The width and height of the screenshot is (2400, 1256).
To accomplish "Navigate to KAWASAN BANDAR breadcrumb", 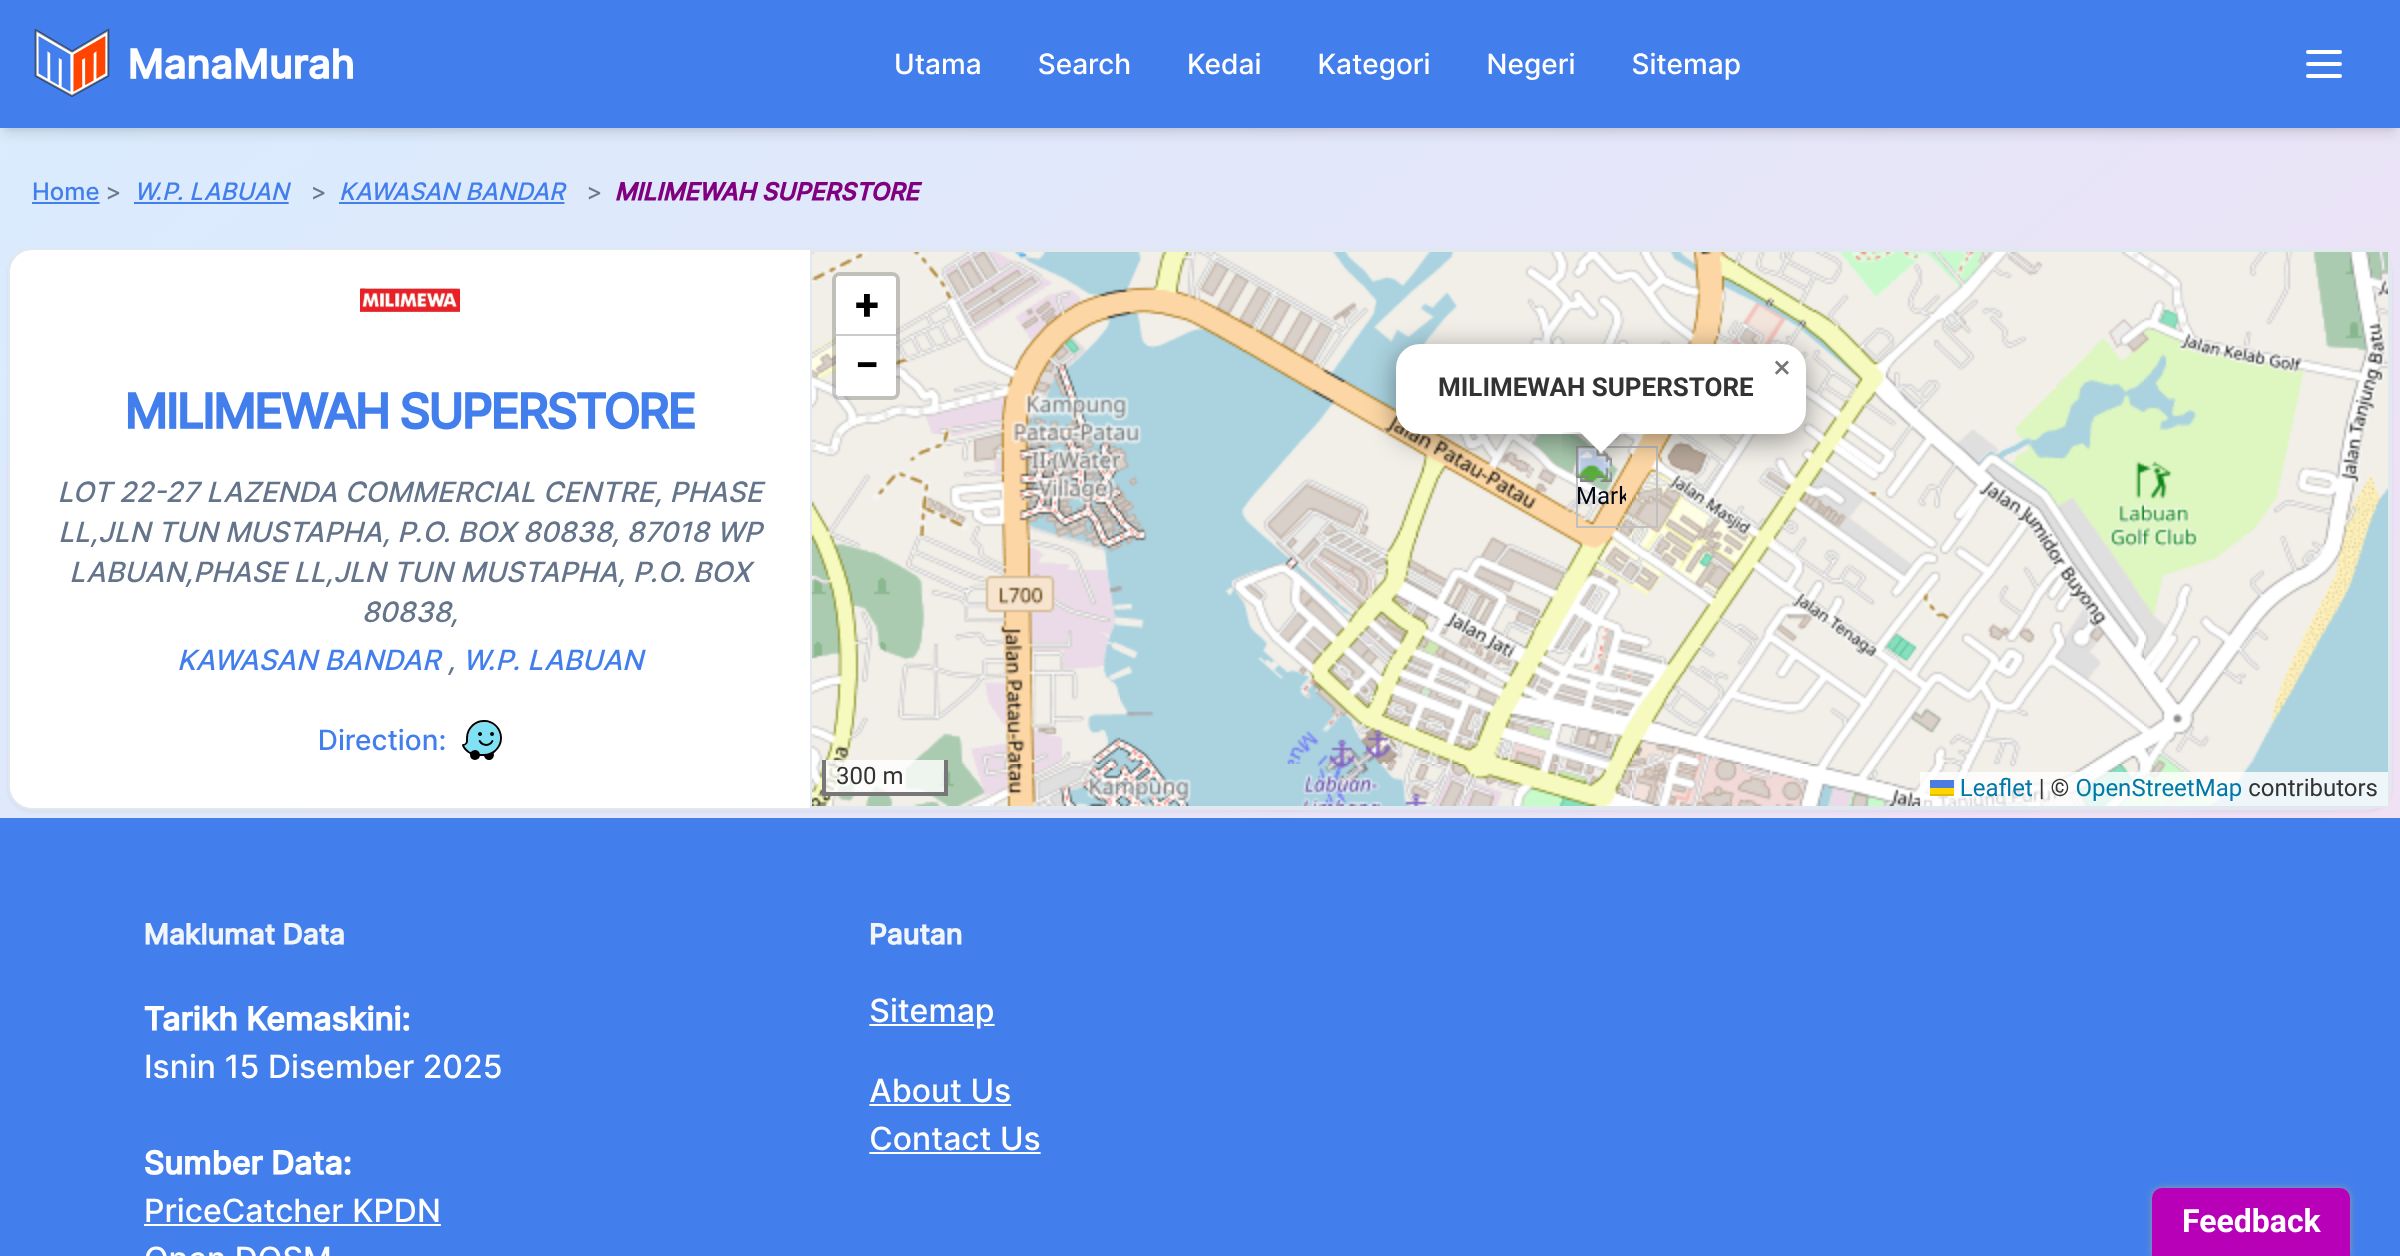I will [x=452, y=191].
